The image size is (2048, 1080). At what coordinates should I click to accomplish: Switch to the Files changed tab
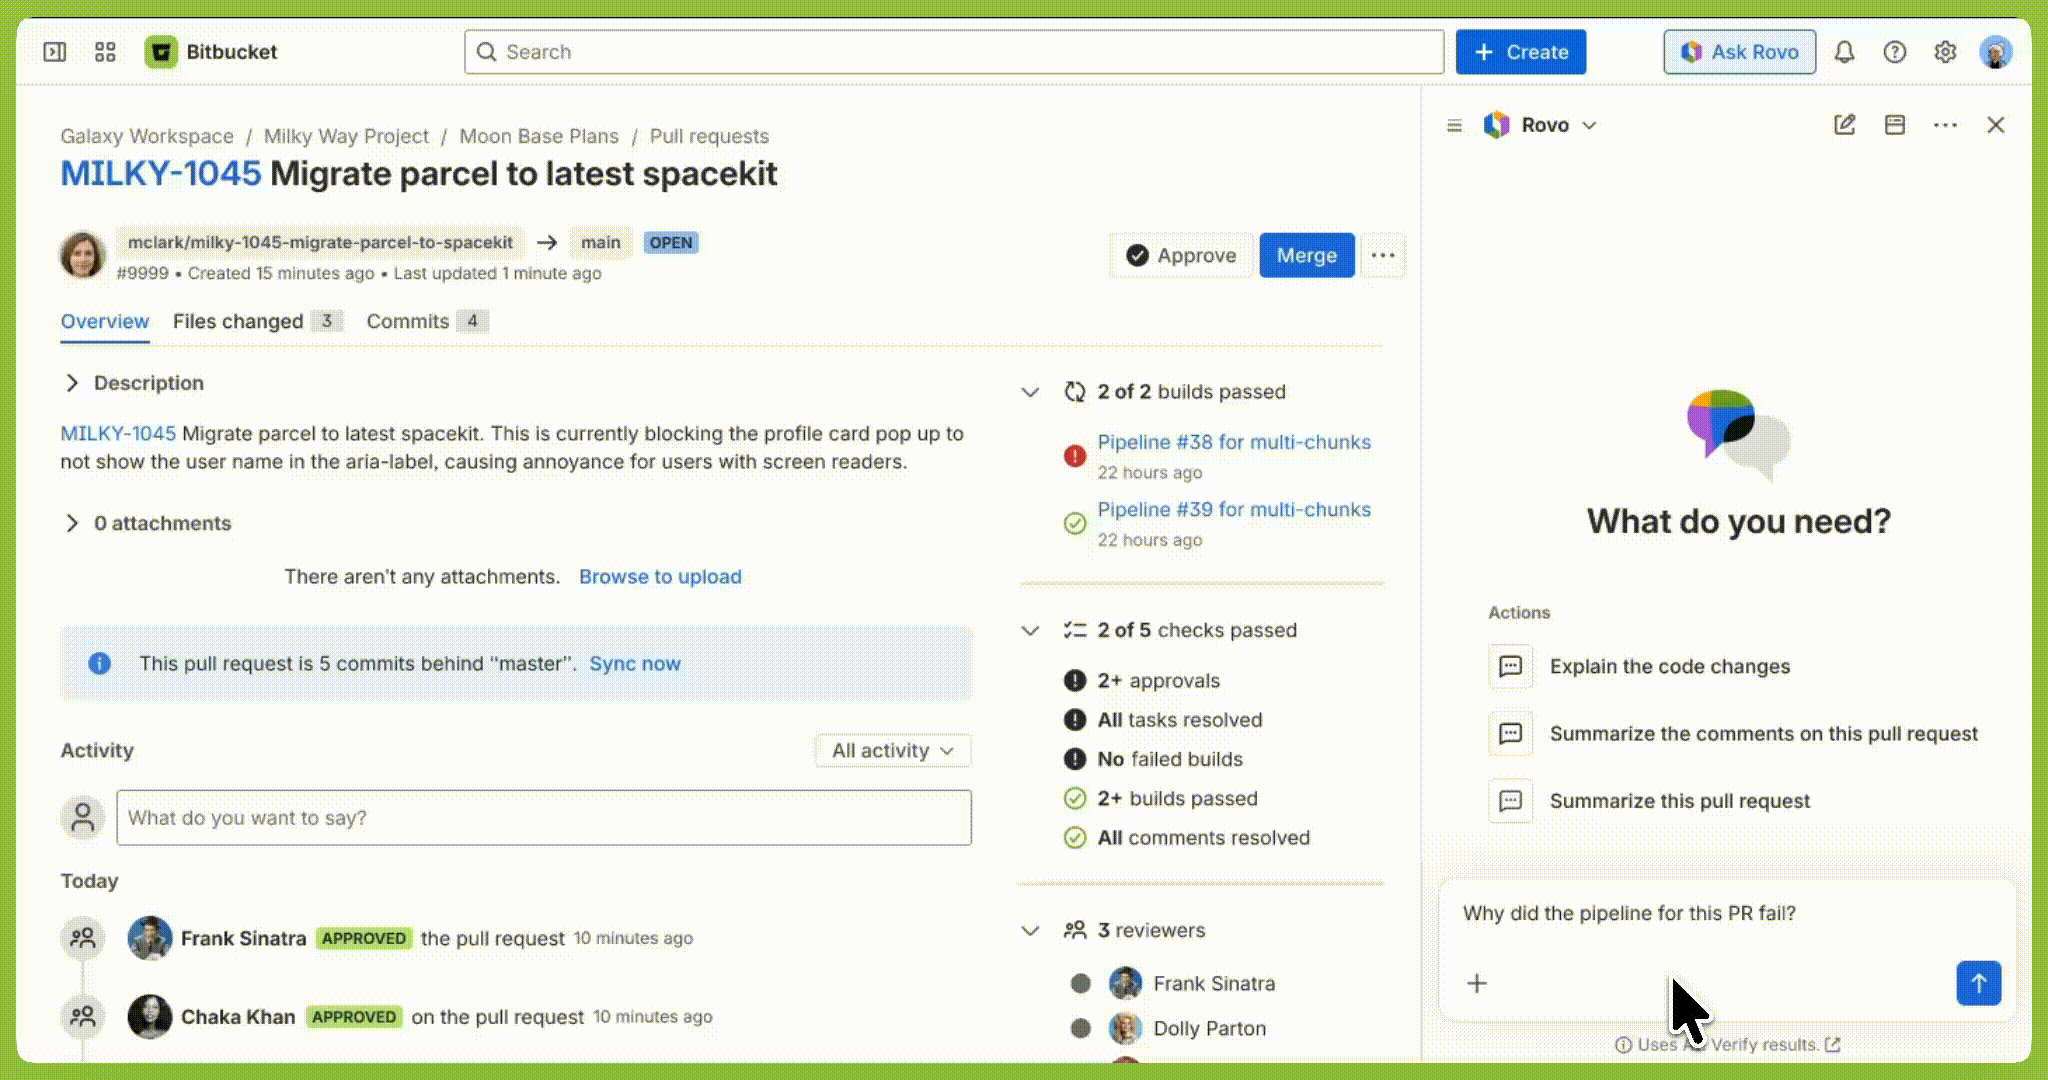click(x=237, y=321)
